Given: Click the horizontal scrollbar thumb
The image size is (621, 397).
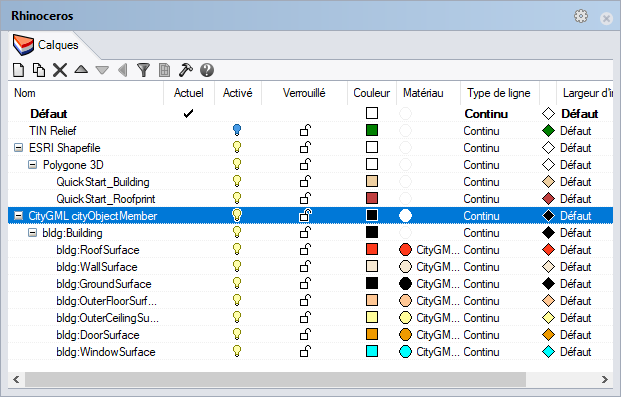Looking at the screenshot, I should [275, 380].
